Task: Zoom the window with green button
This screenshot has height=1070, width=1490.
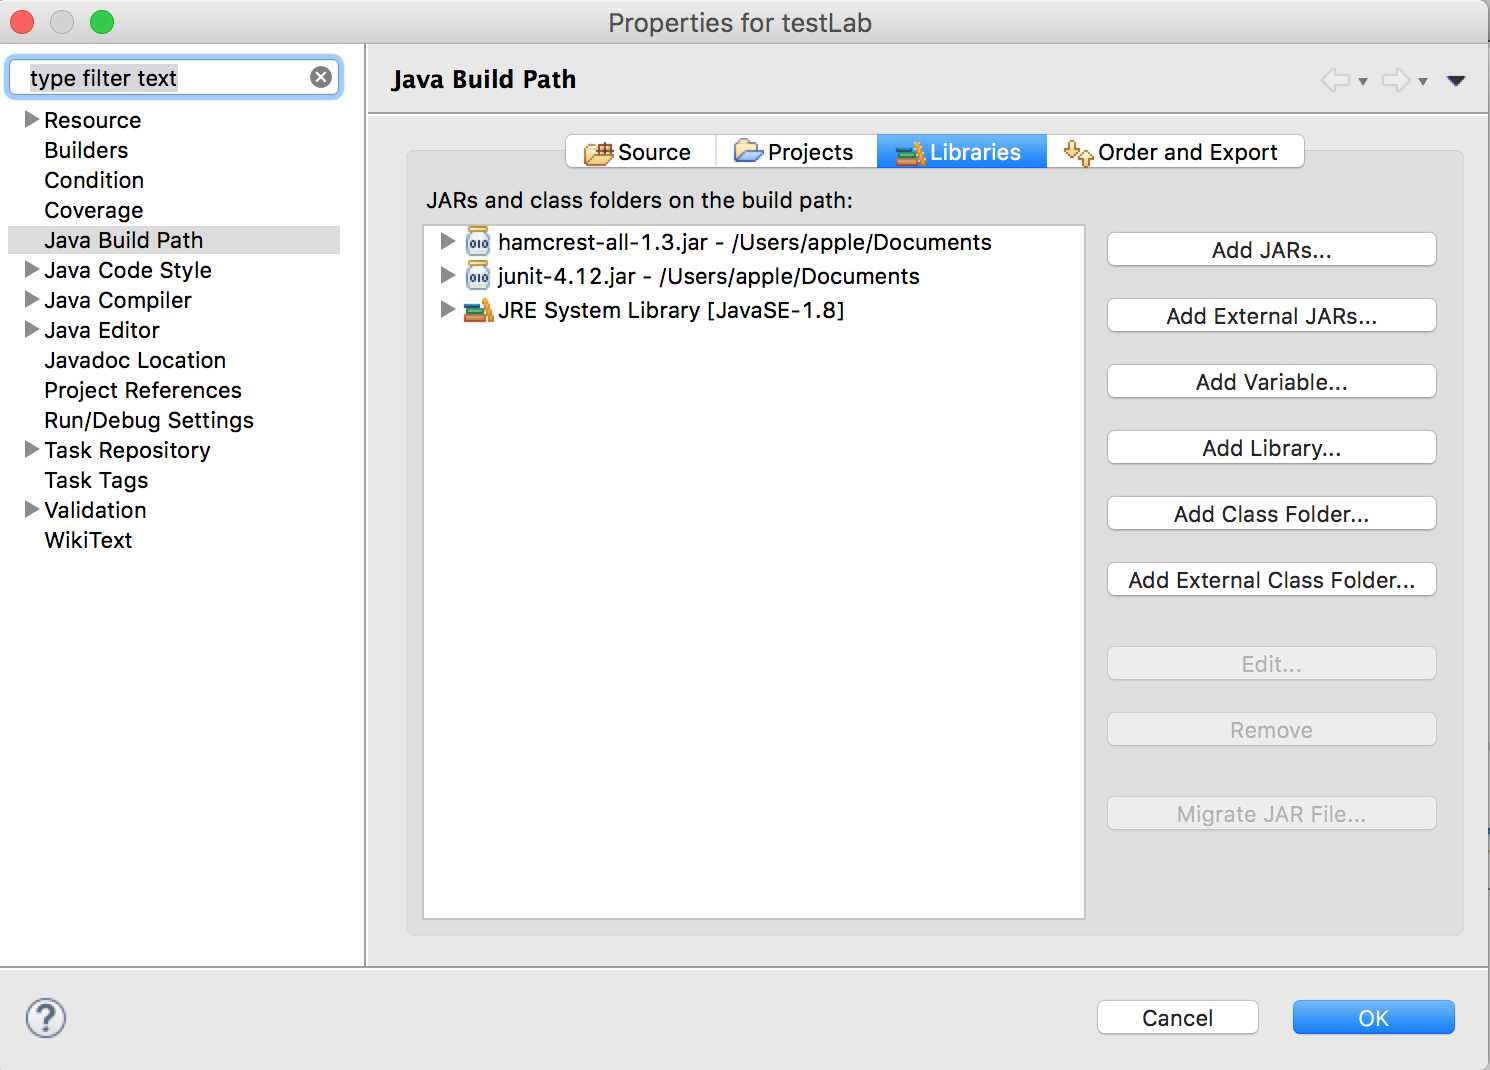Action: click(x=102, y=22)
